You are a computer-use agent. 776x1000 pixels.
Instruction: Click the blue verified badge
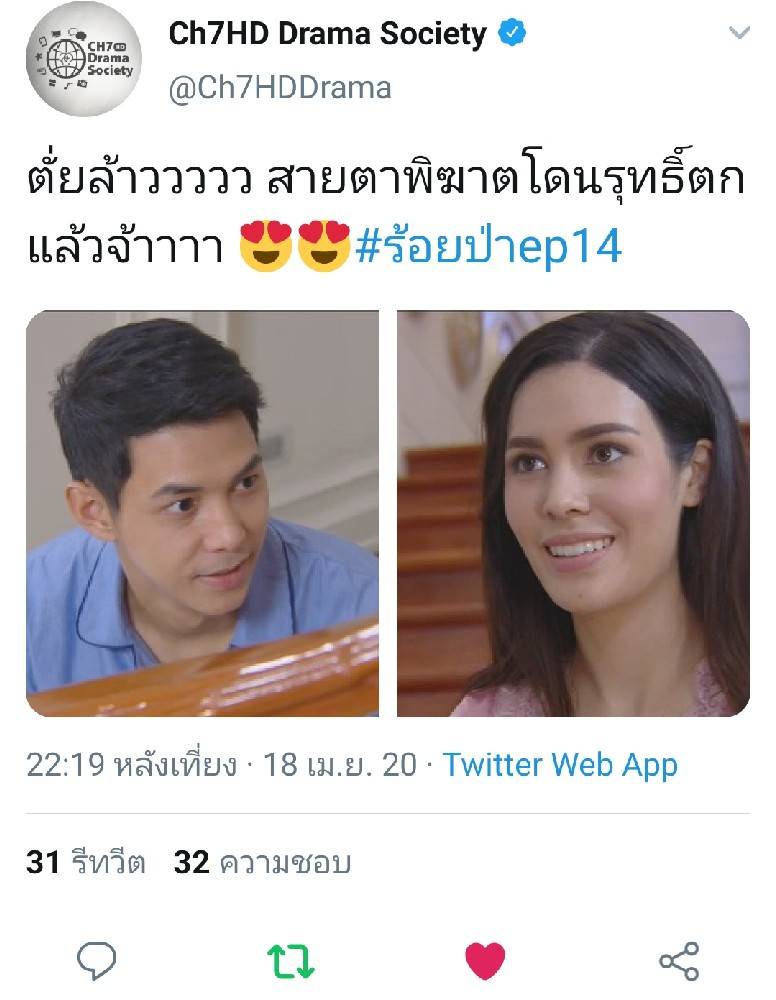[511, 33]
